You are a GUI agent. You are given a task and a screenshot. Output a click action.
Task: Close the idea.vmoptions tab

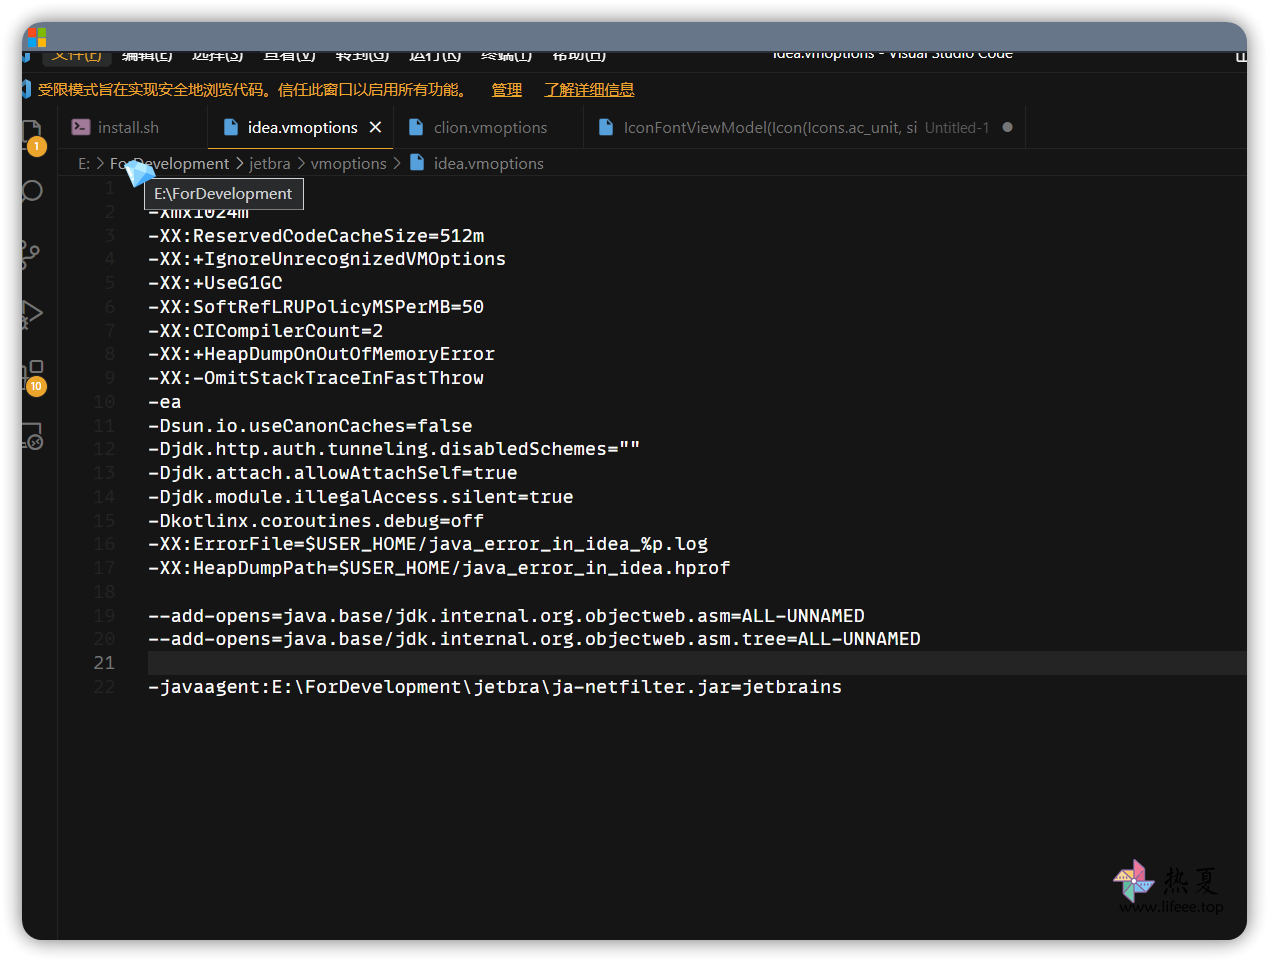pos(375,128)
